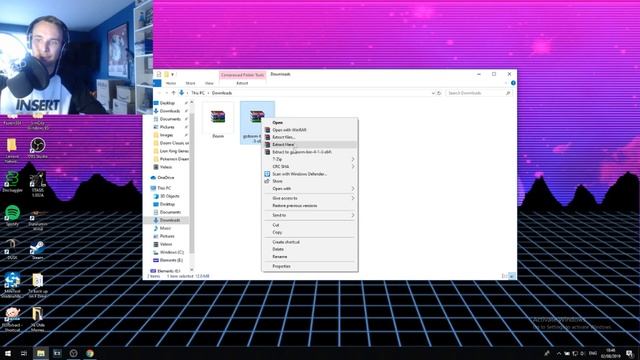The width and height of the screenshot is (640, 360).
Task: Expand the Open with submenu
Action: coord(310,189)
